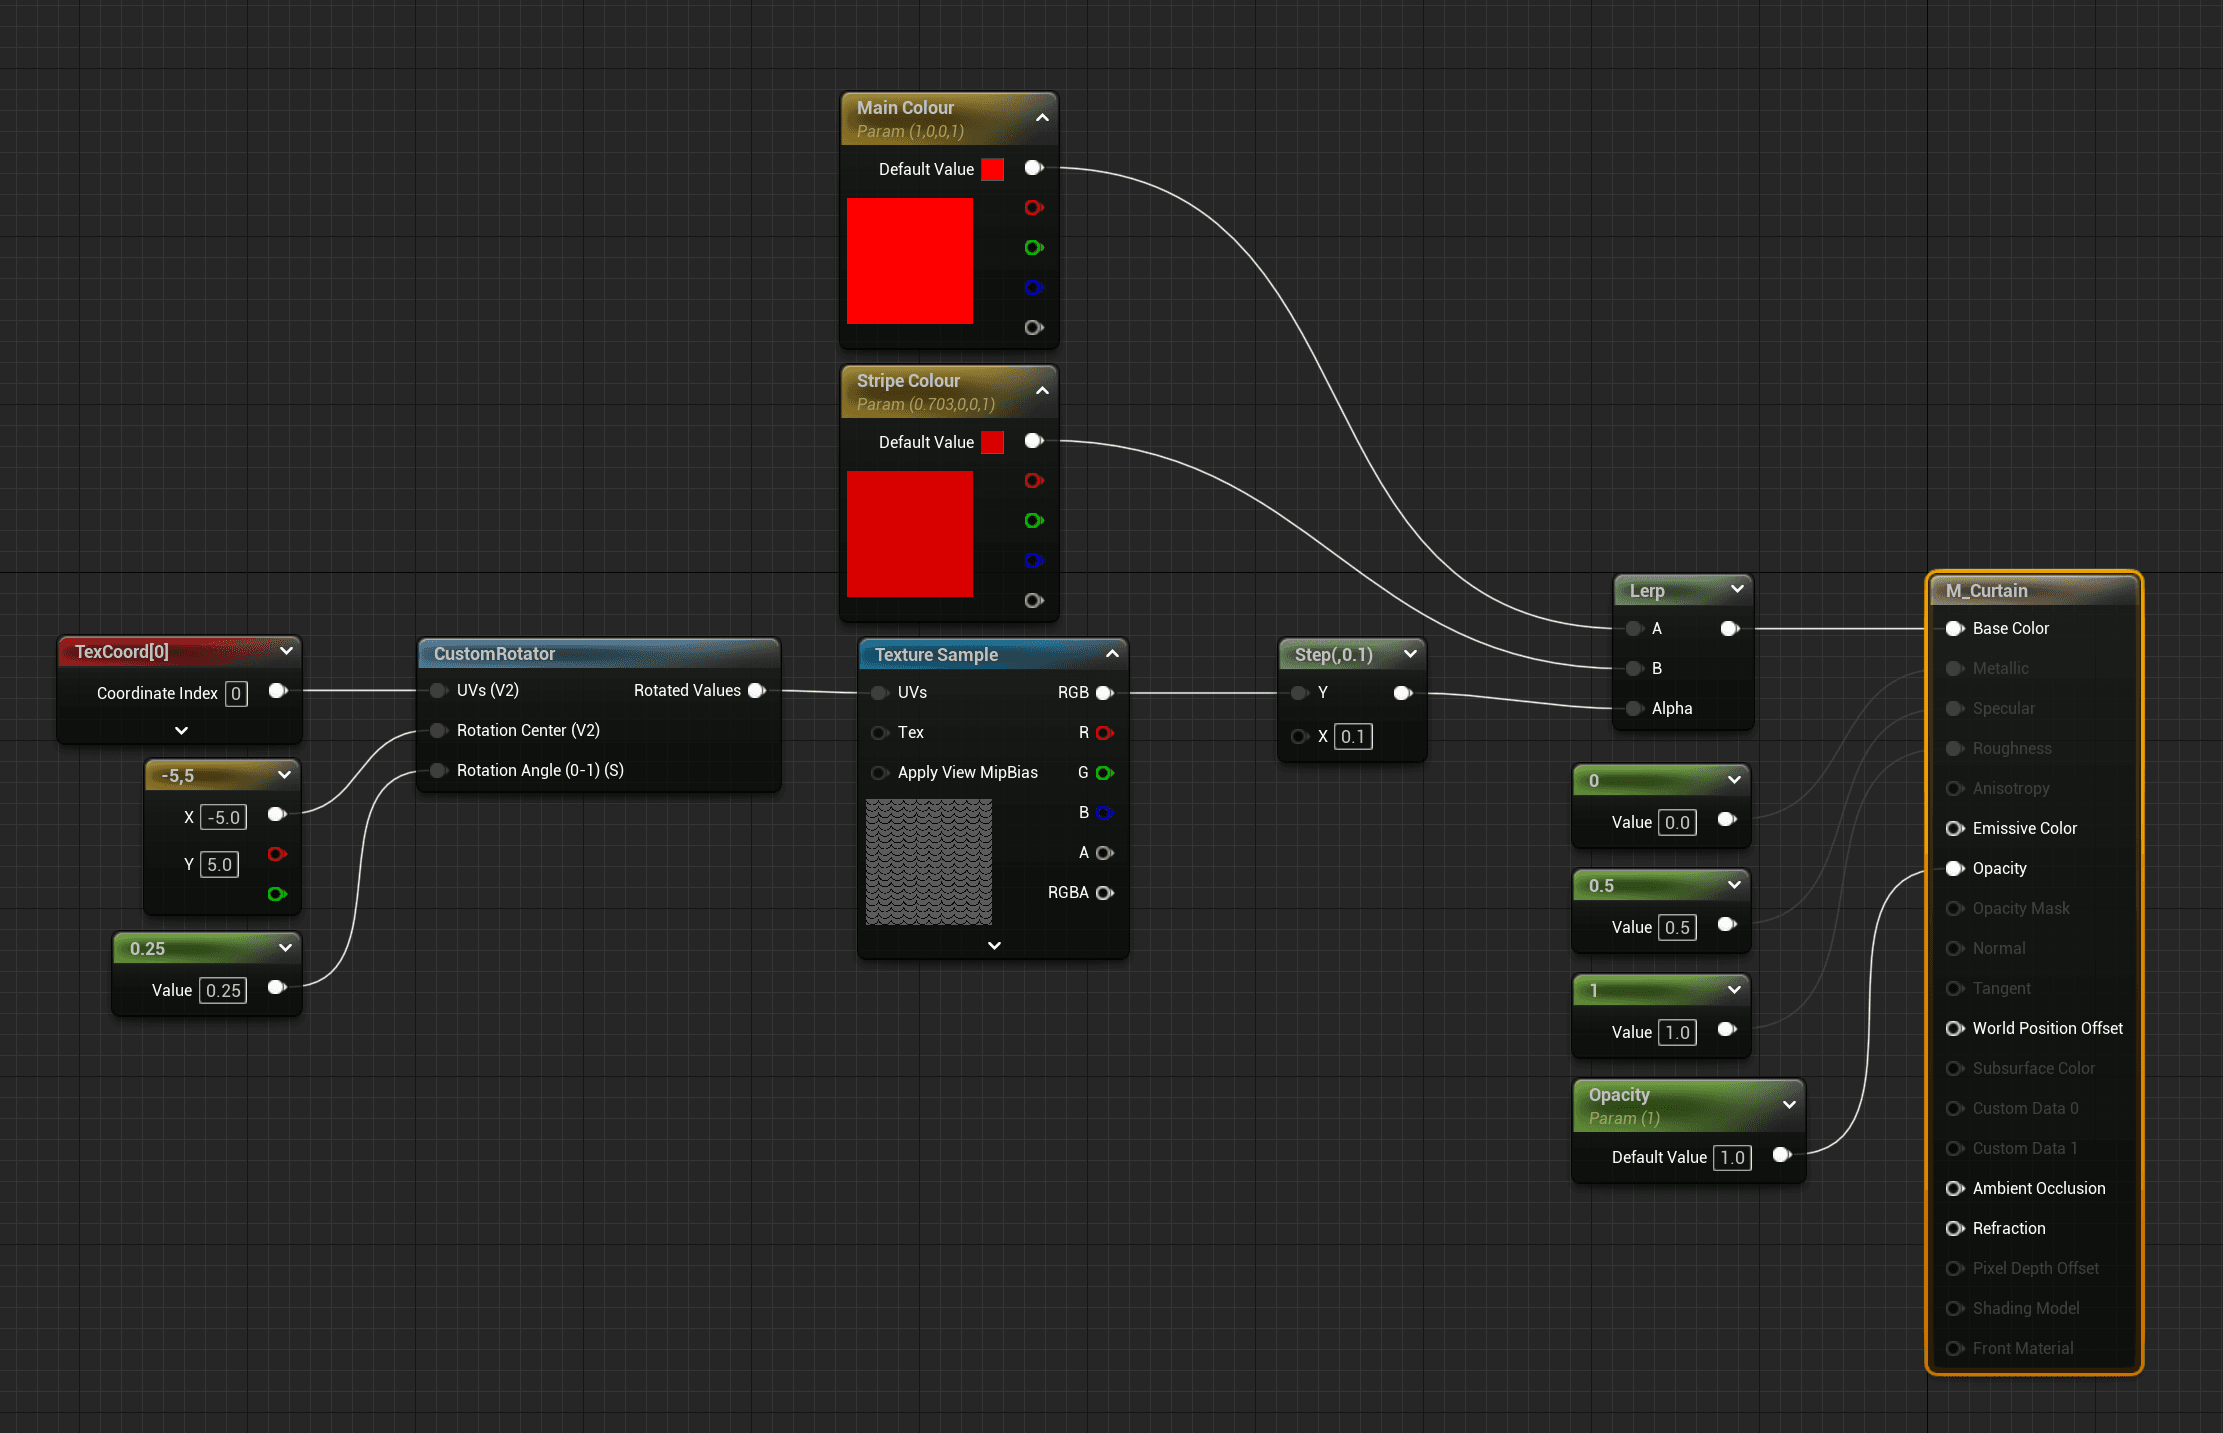Open Main Colour Default Value swatch

coord(992,170)
